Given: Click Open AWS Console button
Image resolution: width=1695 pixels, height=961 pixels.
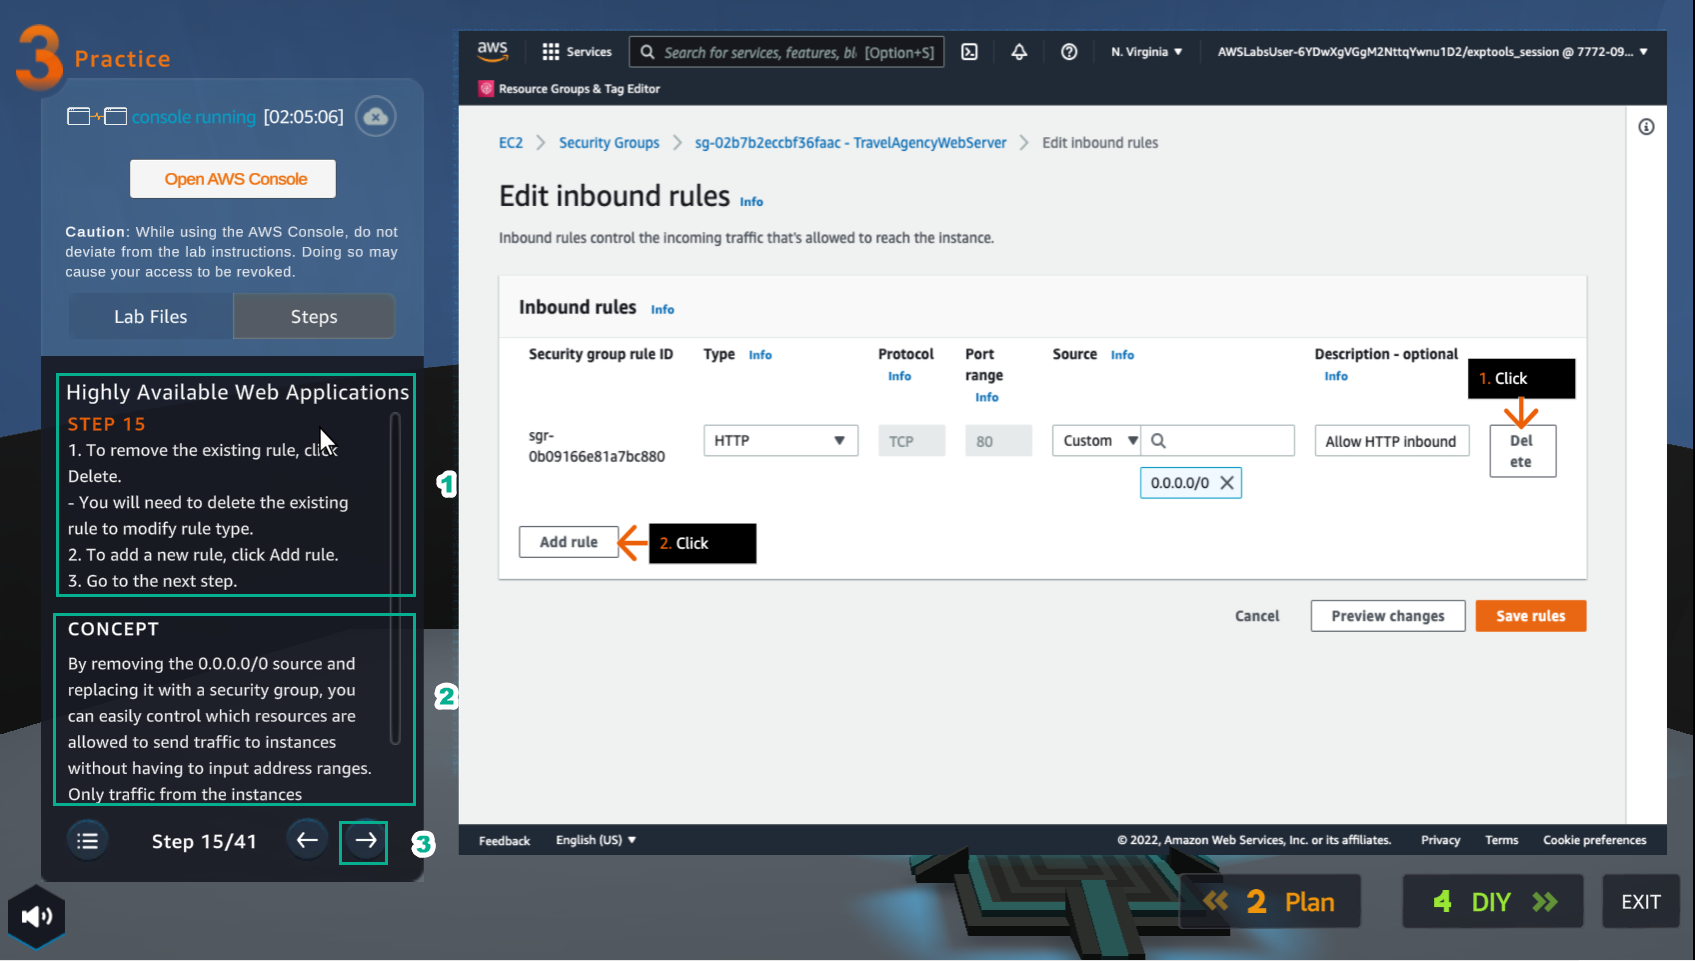Looking at the screenshot, I should pyautogui.click(x=233, y=179).
